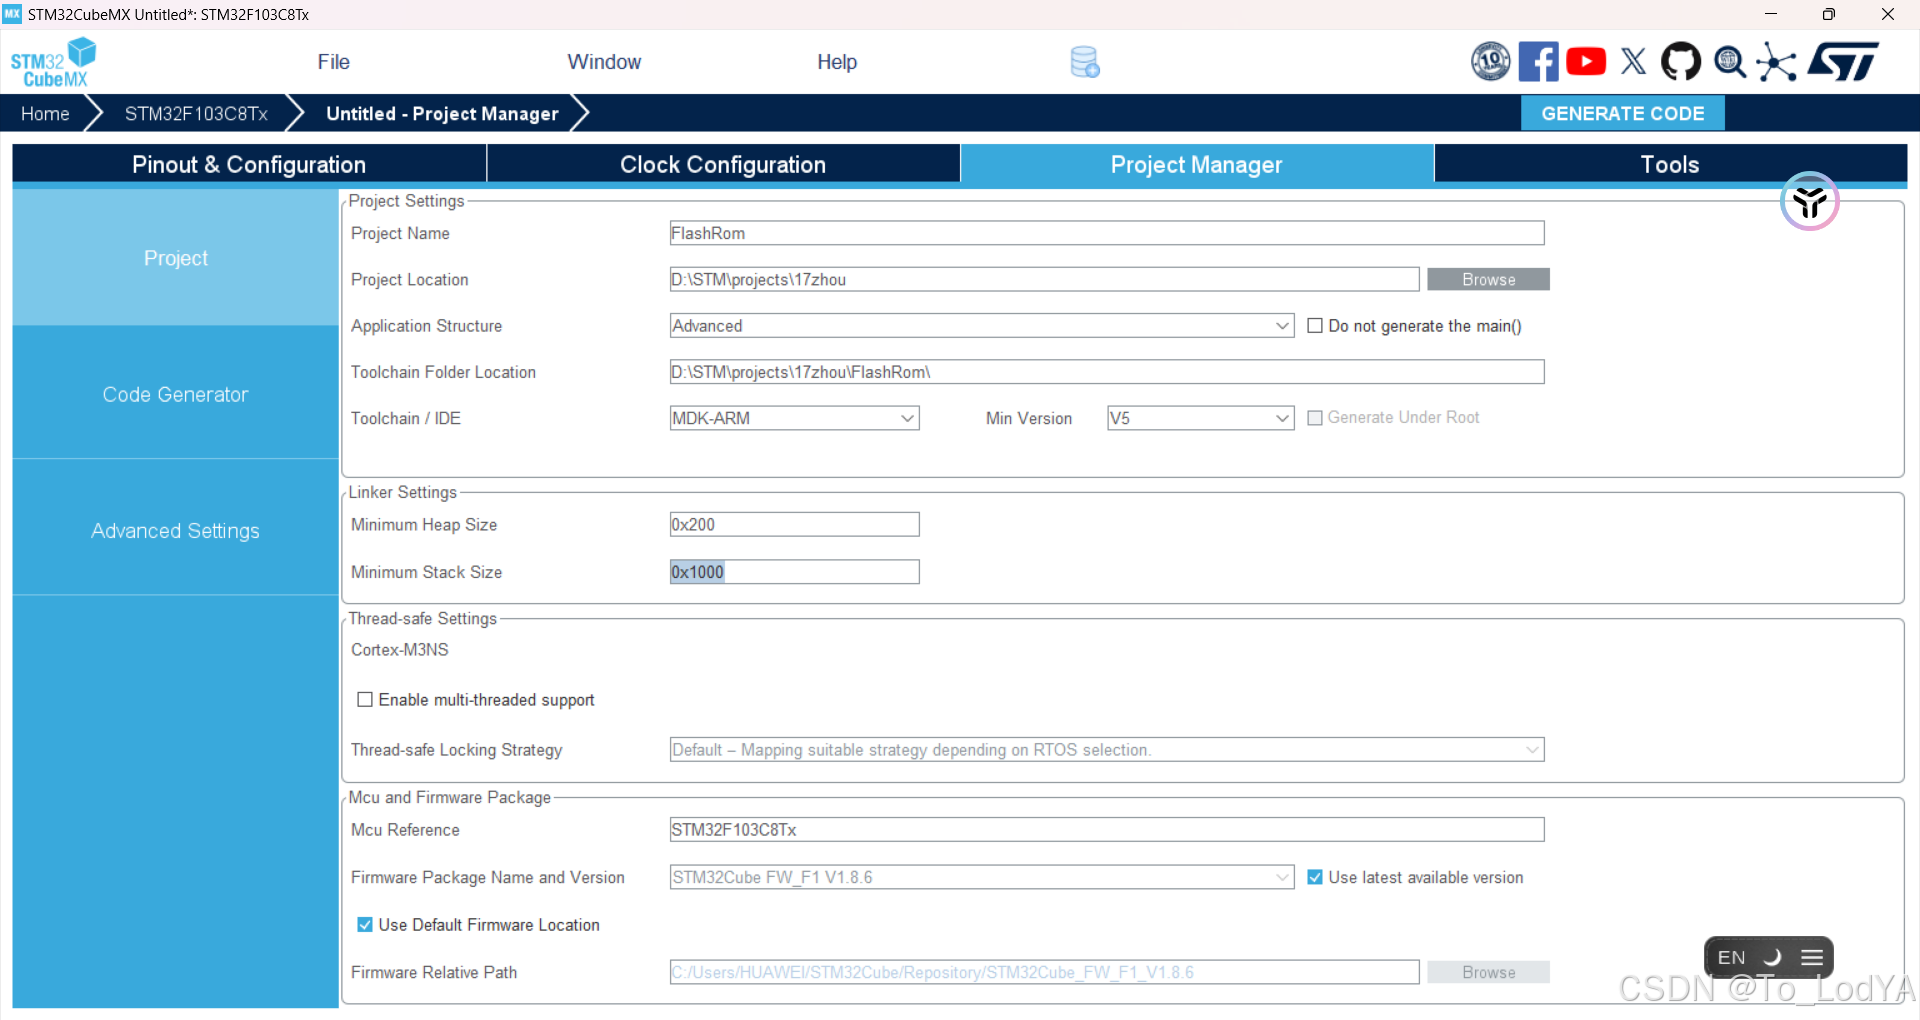Switch to the Tools tab
This screenshot has height=1020, width=1920.
tap(1670, 165)
